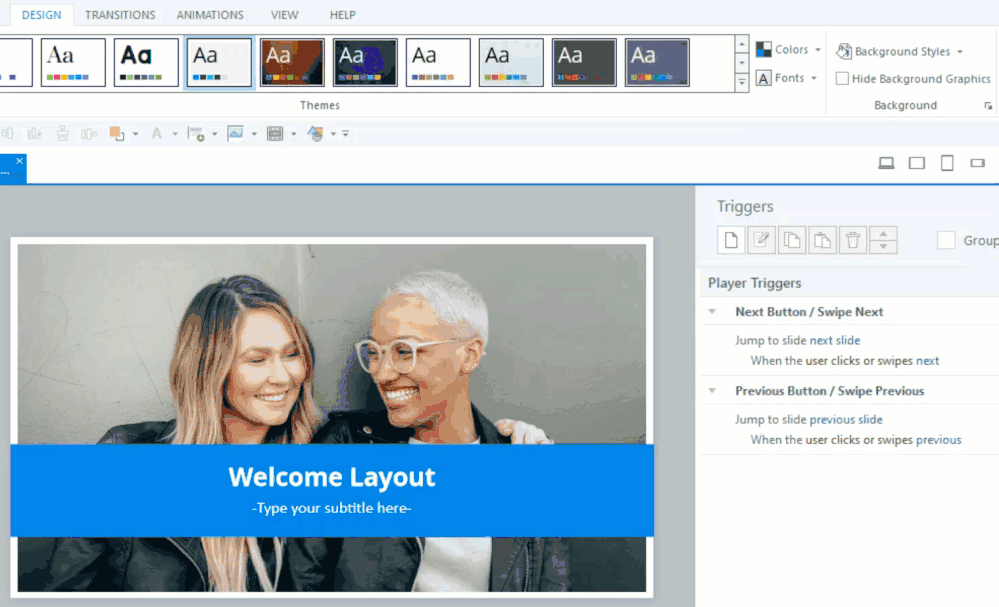This screenshot has width=999, height=607.
Task: Click the copy trigger icon
Action: point(792,240)
